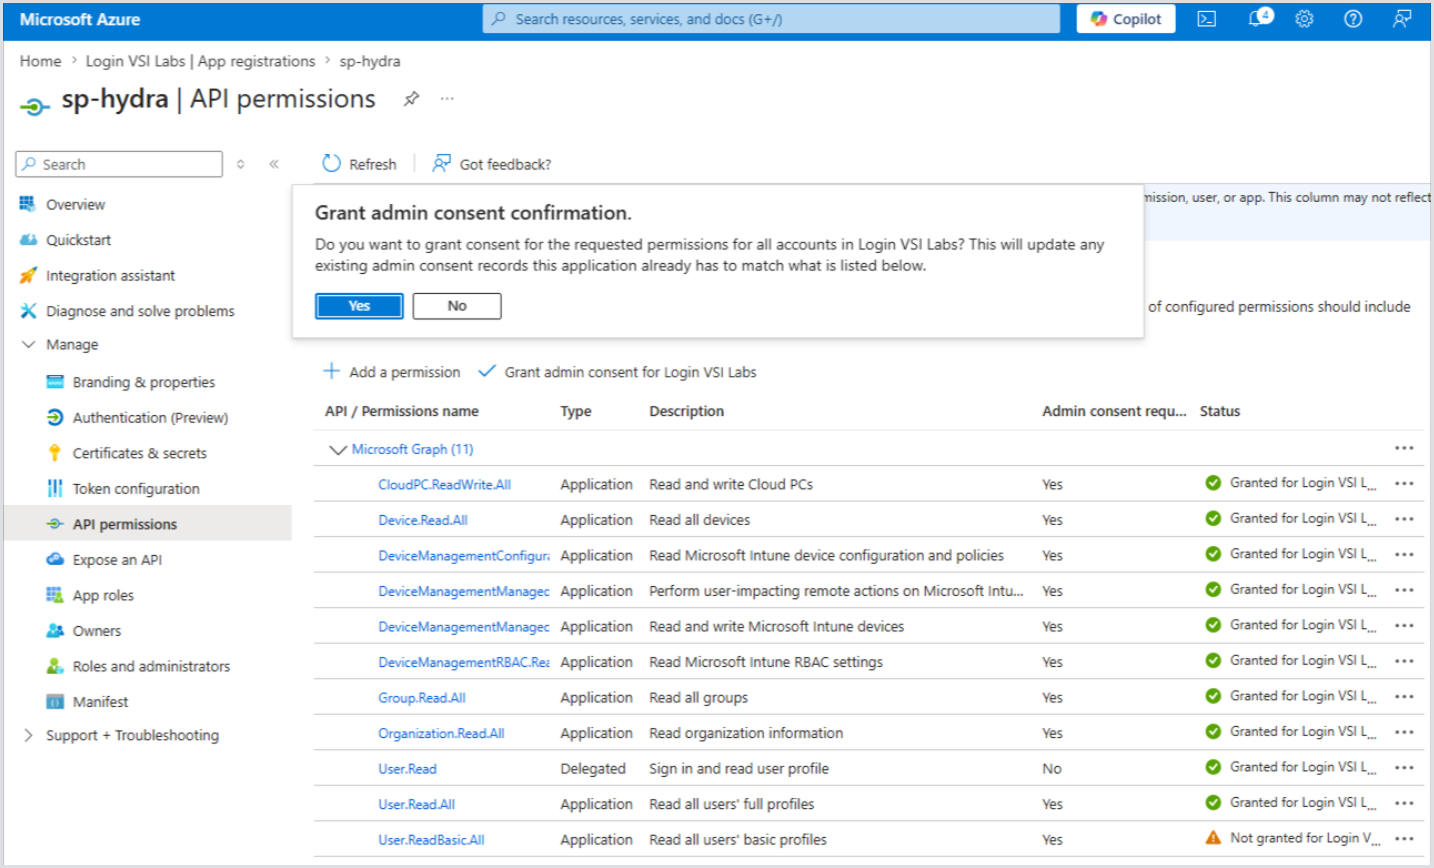Open Expose an API

point(117,560)
